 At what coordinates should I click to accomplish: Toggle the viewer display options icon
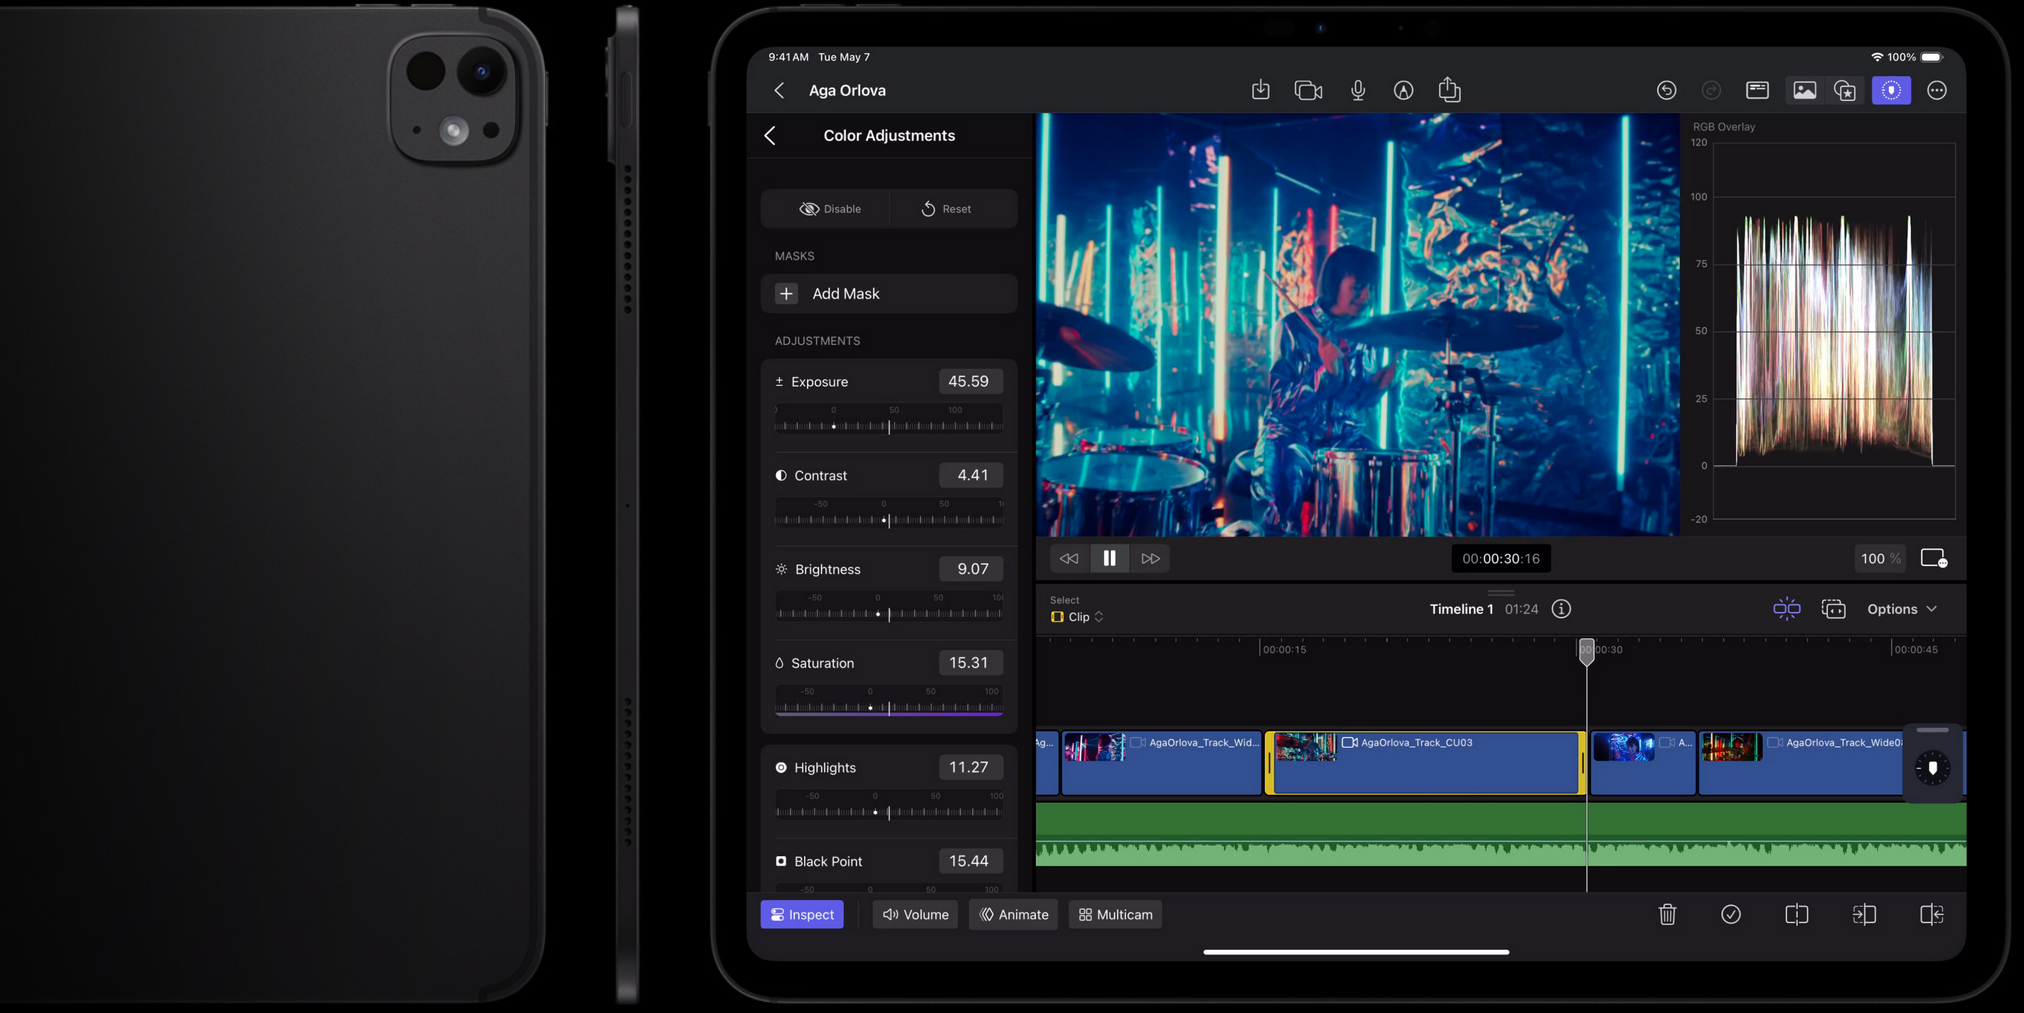pos(1933,559)
